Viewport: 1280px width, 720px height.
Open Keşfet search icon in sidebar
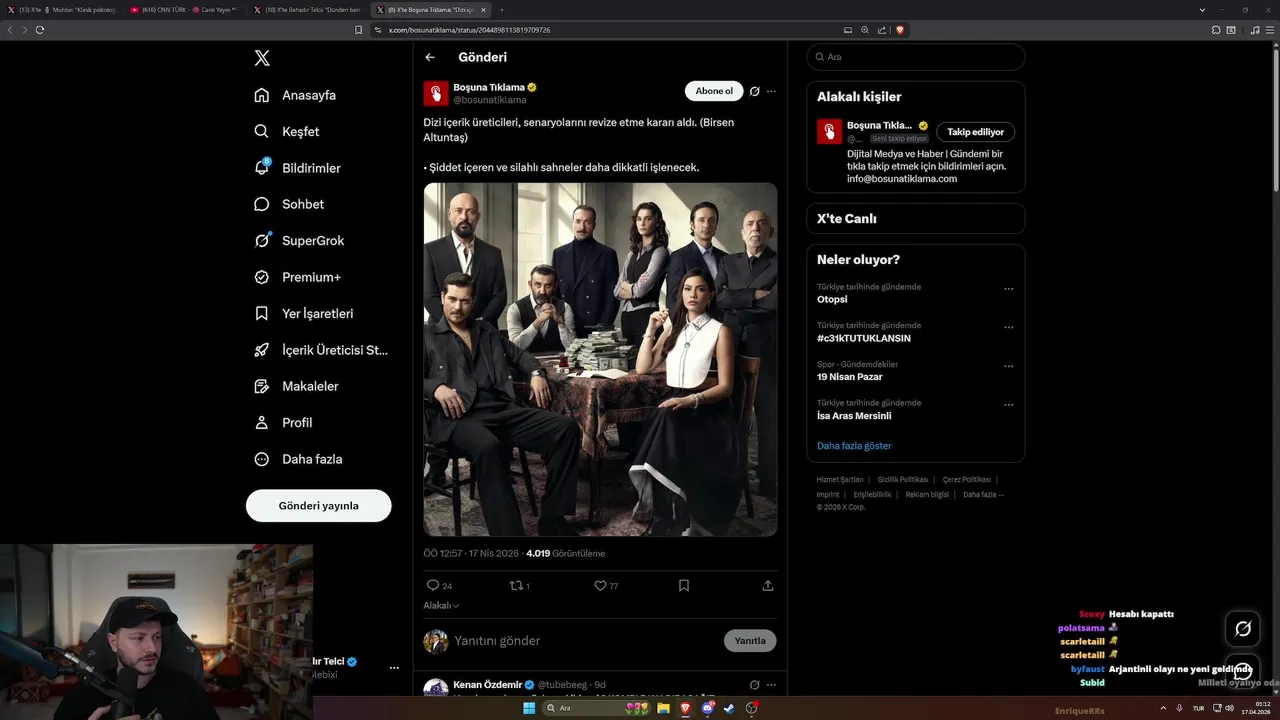point(262,131)
